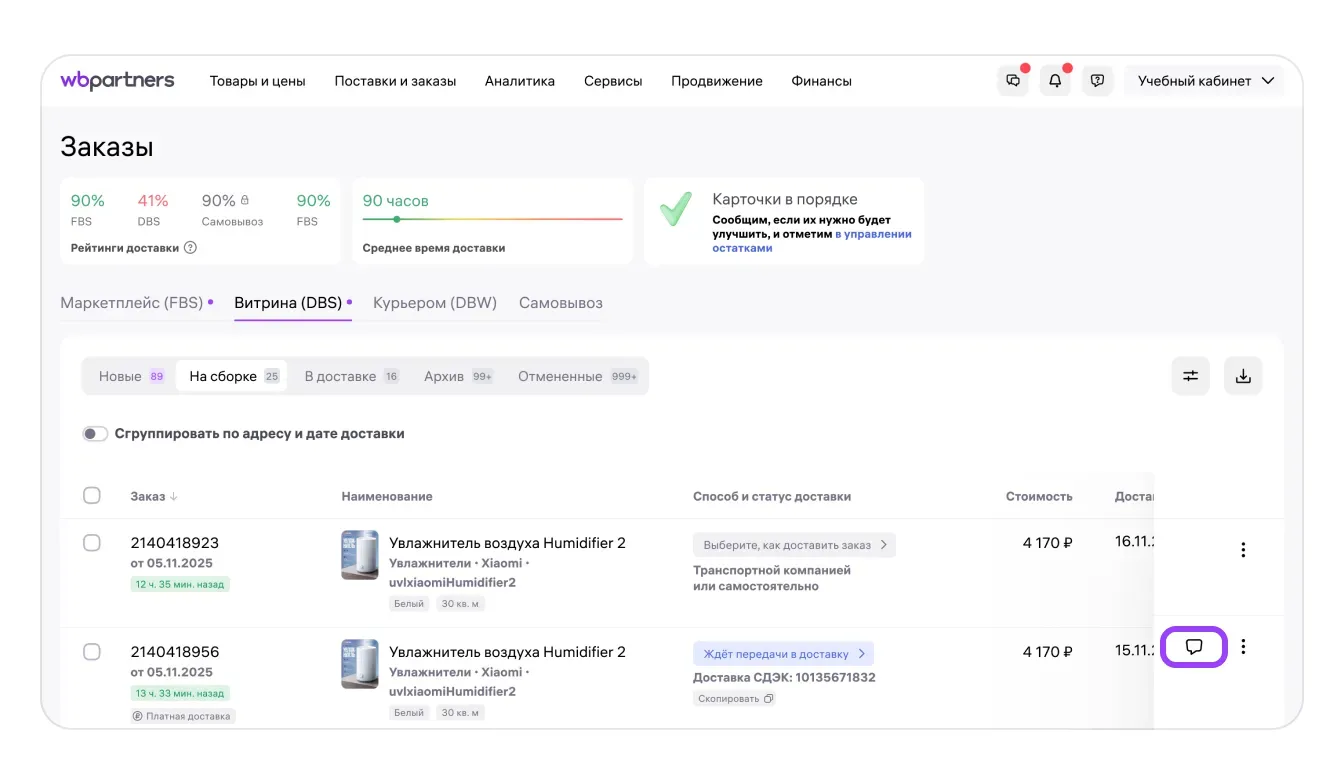Open the help question icon in header
Screen dimensions: 1344x784
[1097, 81]
